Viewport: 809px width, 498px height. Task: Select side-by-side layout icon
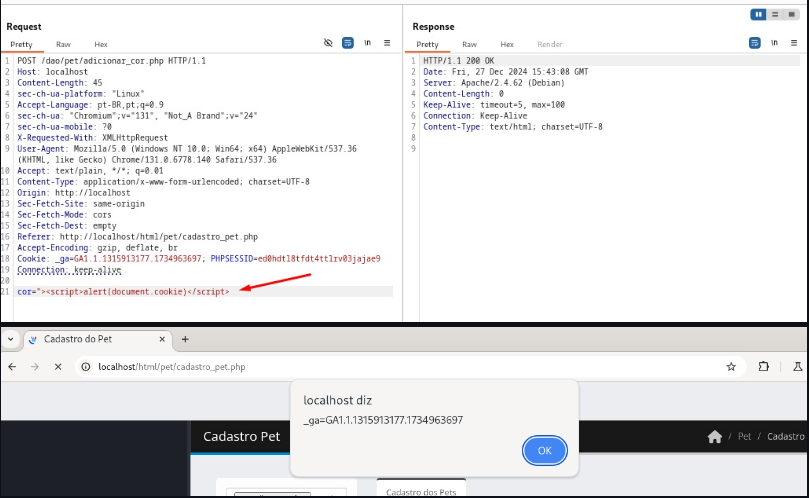(x=758, y=14)
